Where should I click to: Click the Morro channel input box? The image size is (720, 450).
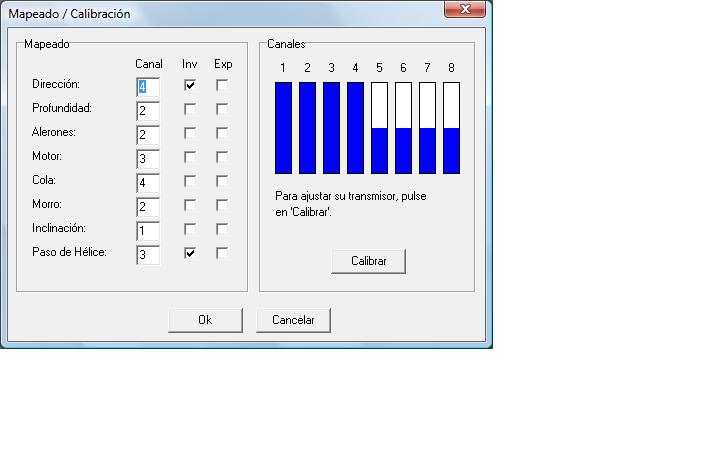tap(148, 206)
